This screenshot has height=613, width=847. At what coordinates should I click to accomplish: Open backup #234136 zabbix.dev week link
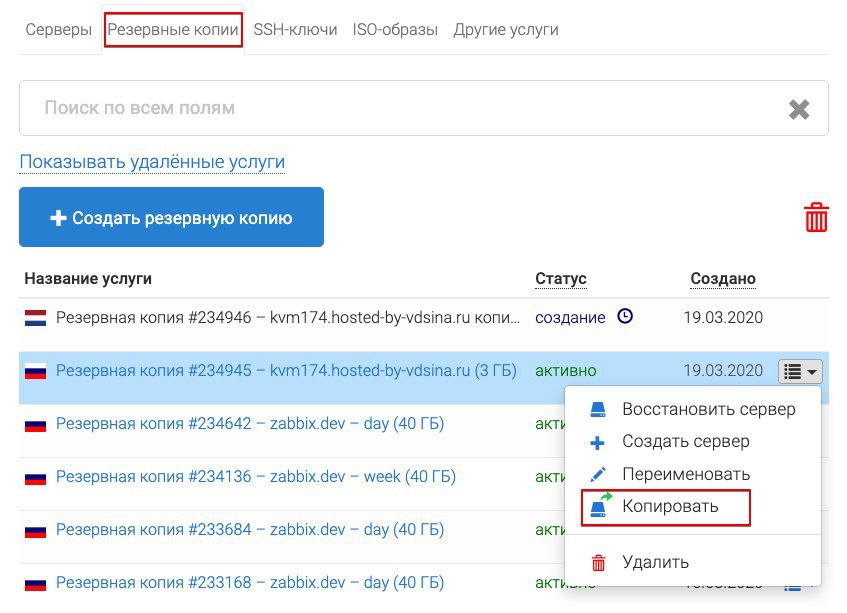(x=256, y=477)
